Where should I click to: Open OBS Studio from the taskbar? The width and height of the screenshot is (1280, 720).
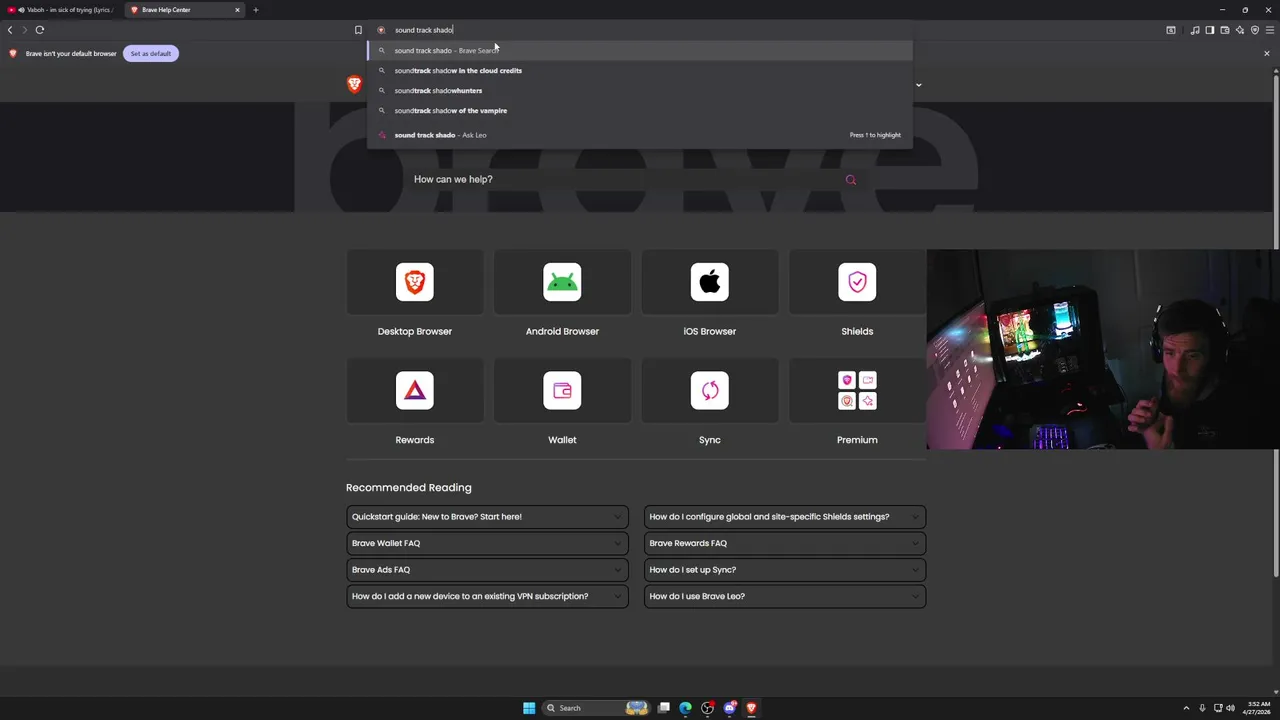708,708
